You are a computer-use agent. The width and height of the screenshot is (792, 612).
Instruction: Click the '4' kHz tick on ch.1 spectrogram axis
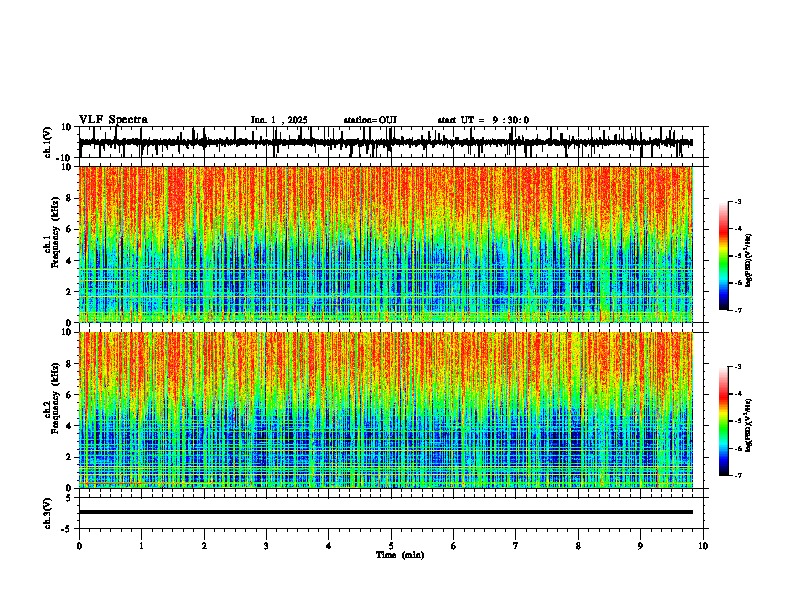pos(70,261)
